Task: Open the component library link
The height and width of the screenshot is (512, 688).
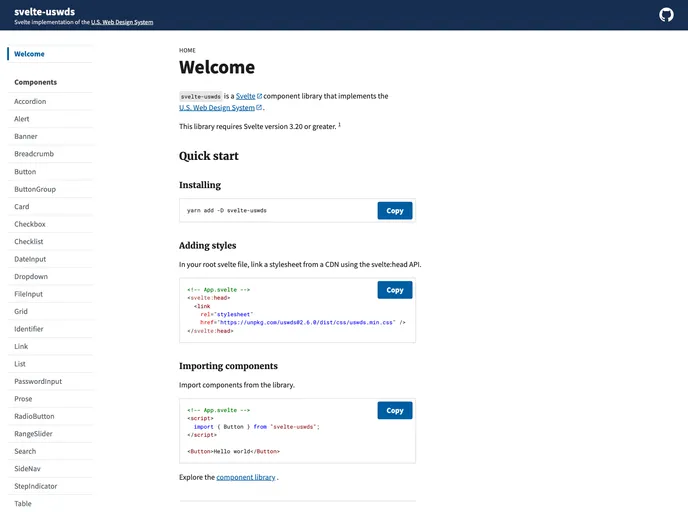Action: pos(246,477)
